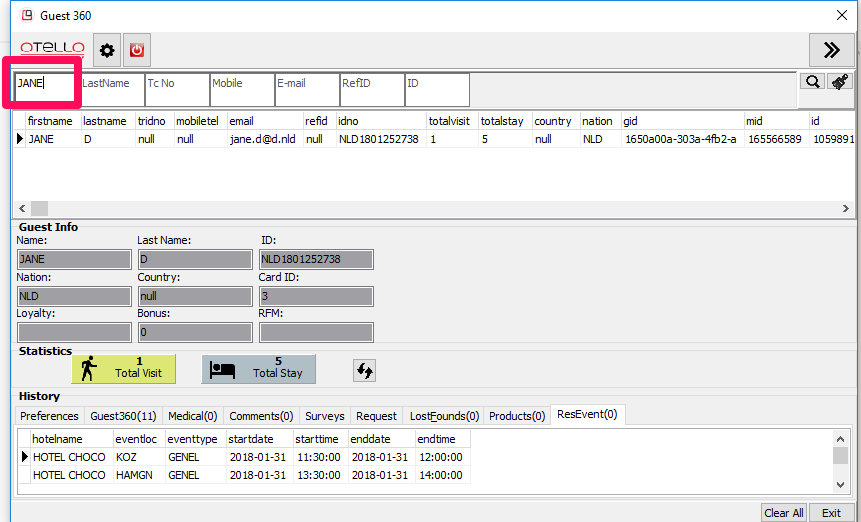Viewport: 861px width, 522px height.
Task: Open the LostFounds(0) tab
Action: pyautogui.click(x=444, y=416)
